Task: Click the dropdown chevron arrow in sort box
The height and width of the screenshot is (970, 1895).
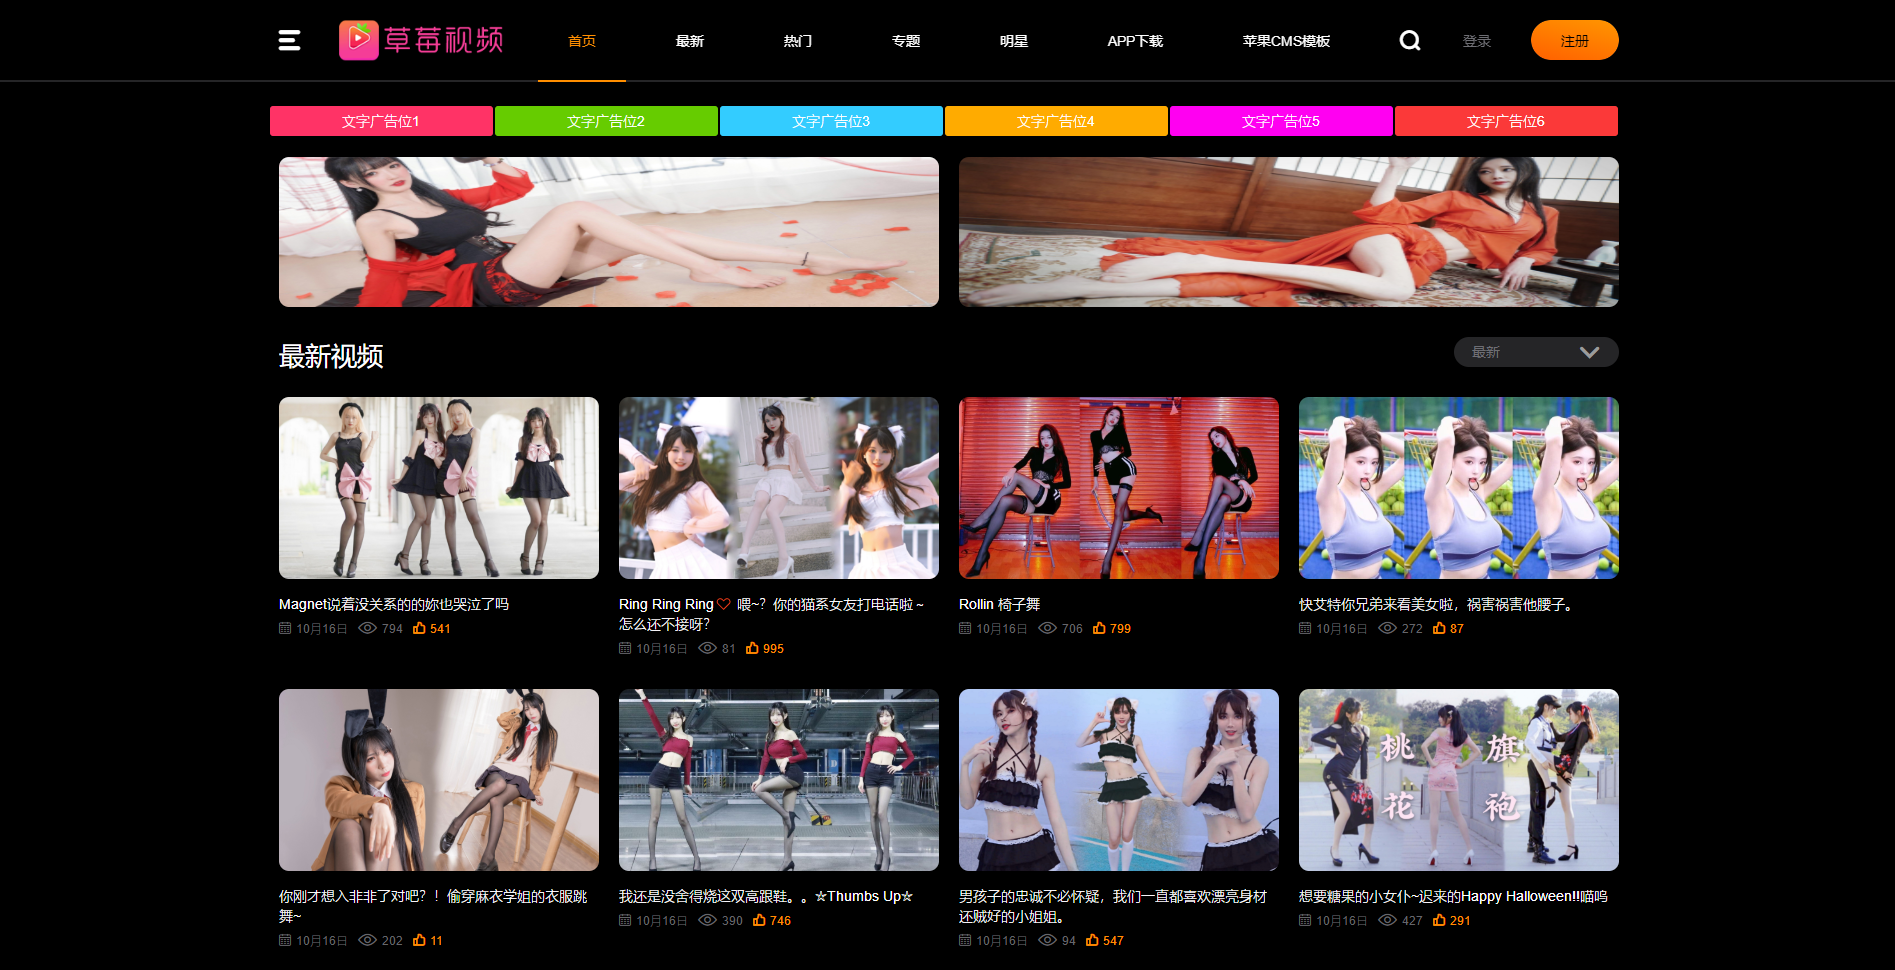Action: click(1589, 352)
